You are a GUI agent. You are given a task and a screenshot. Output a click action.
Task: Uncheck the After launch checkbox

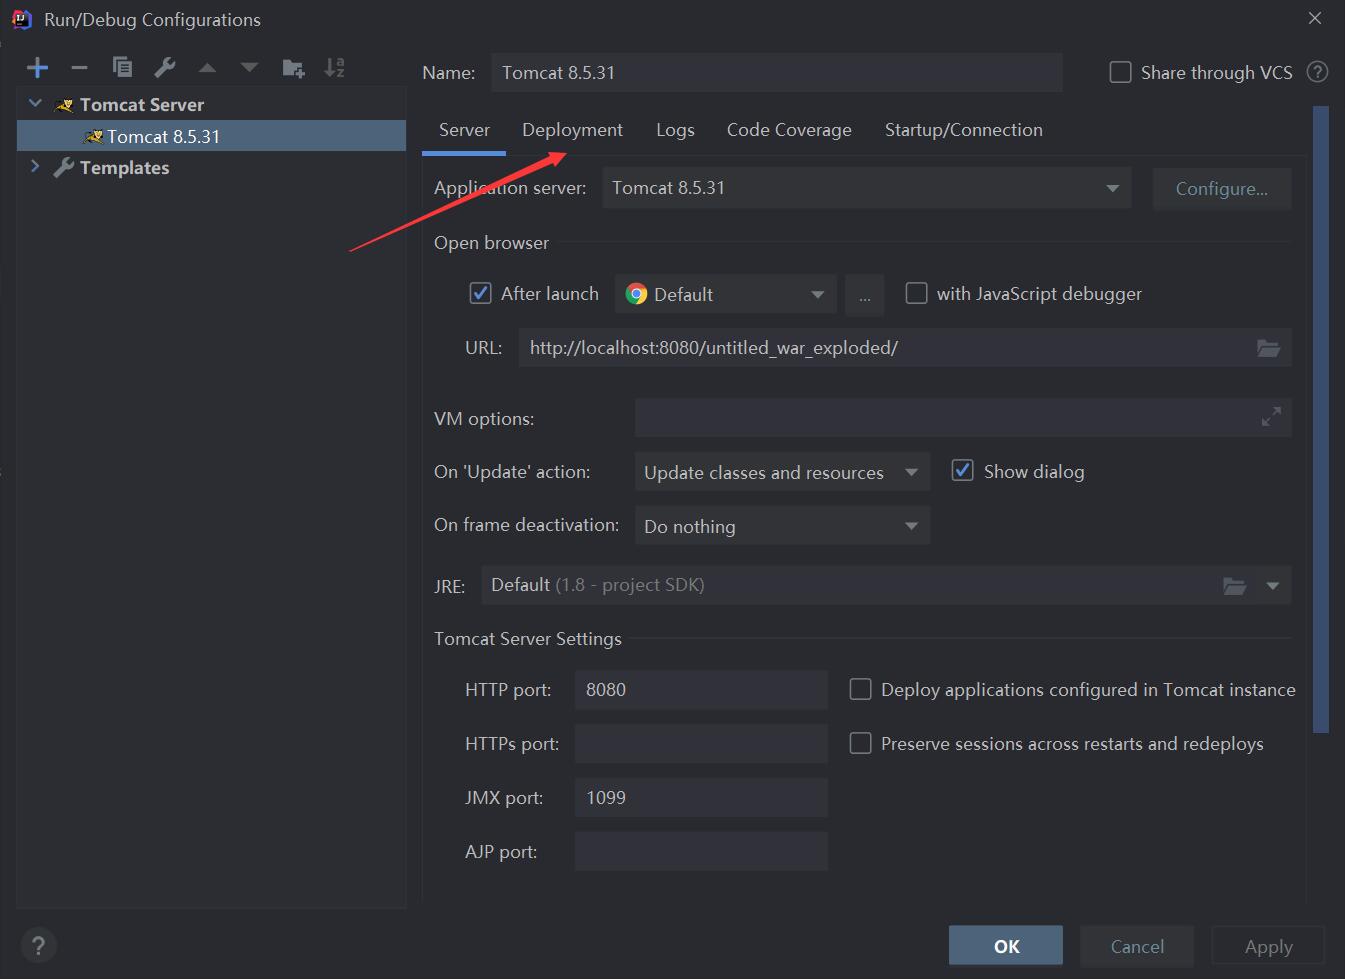480,293
